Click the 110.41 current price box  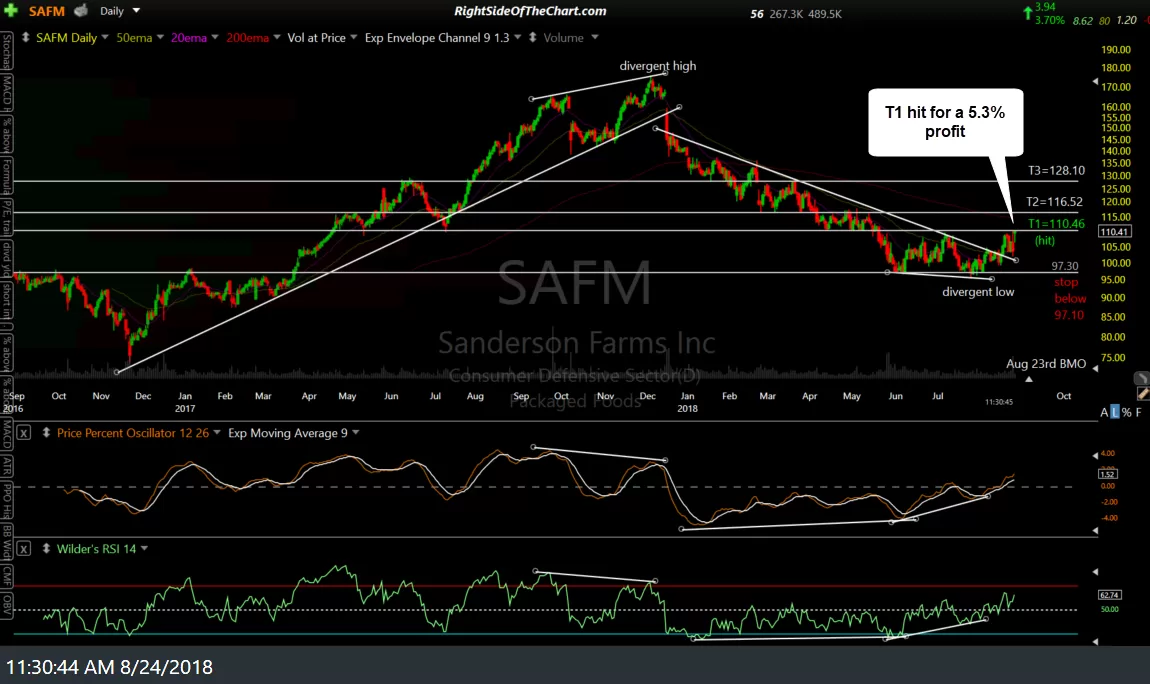(1114, 232)
